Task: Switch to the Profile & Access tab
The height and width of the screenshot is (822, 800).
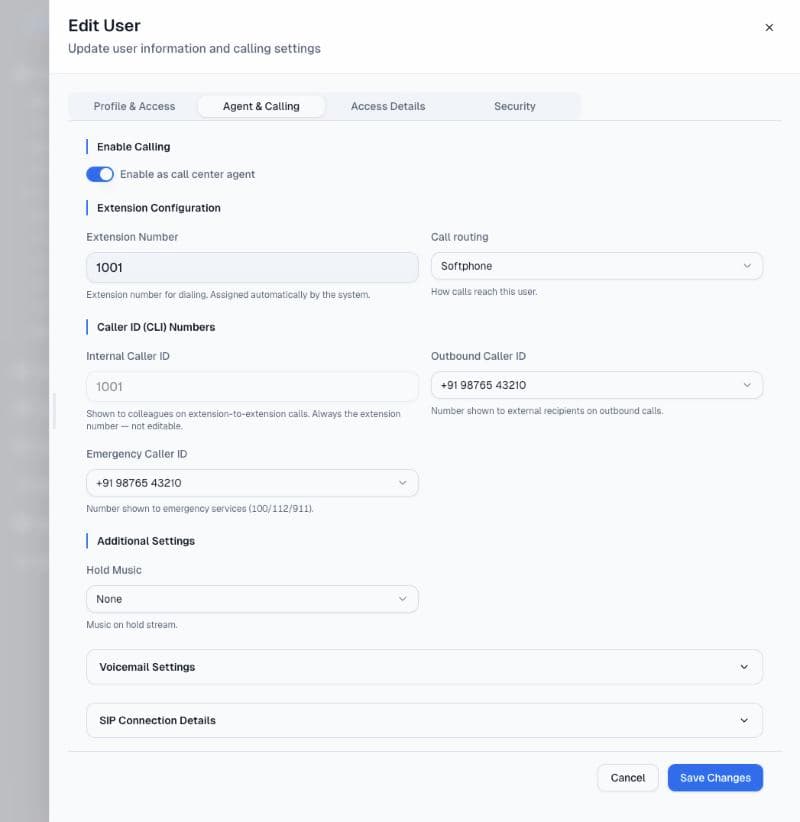Action: (x=134, y=106)
